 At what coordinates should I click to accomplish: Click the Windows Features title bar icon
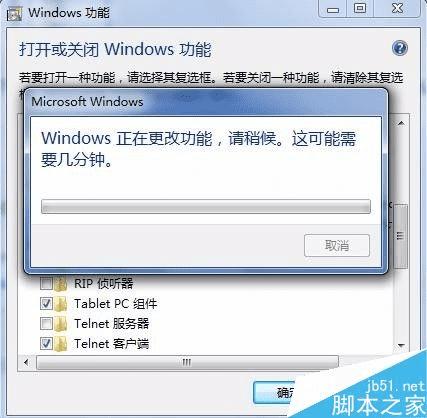[14, 14]
